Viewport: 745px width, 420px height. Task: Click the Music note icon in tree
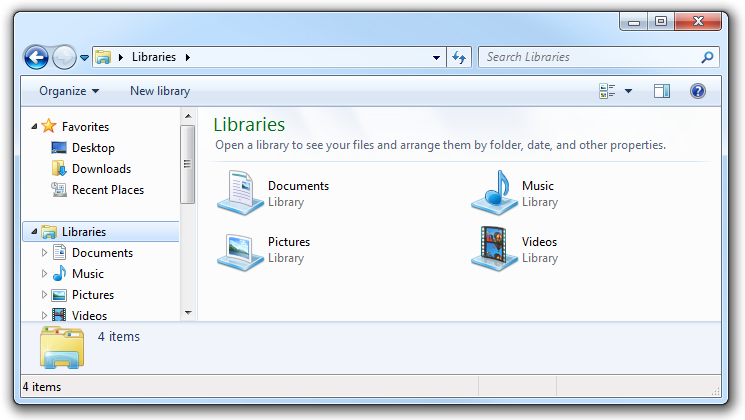click(59, 273)
